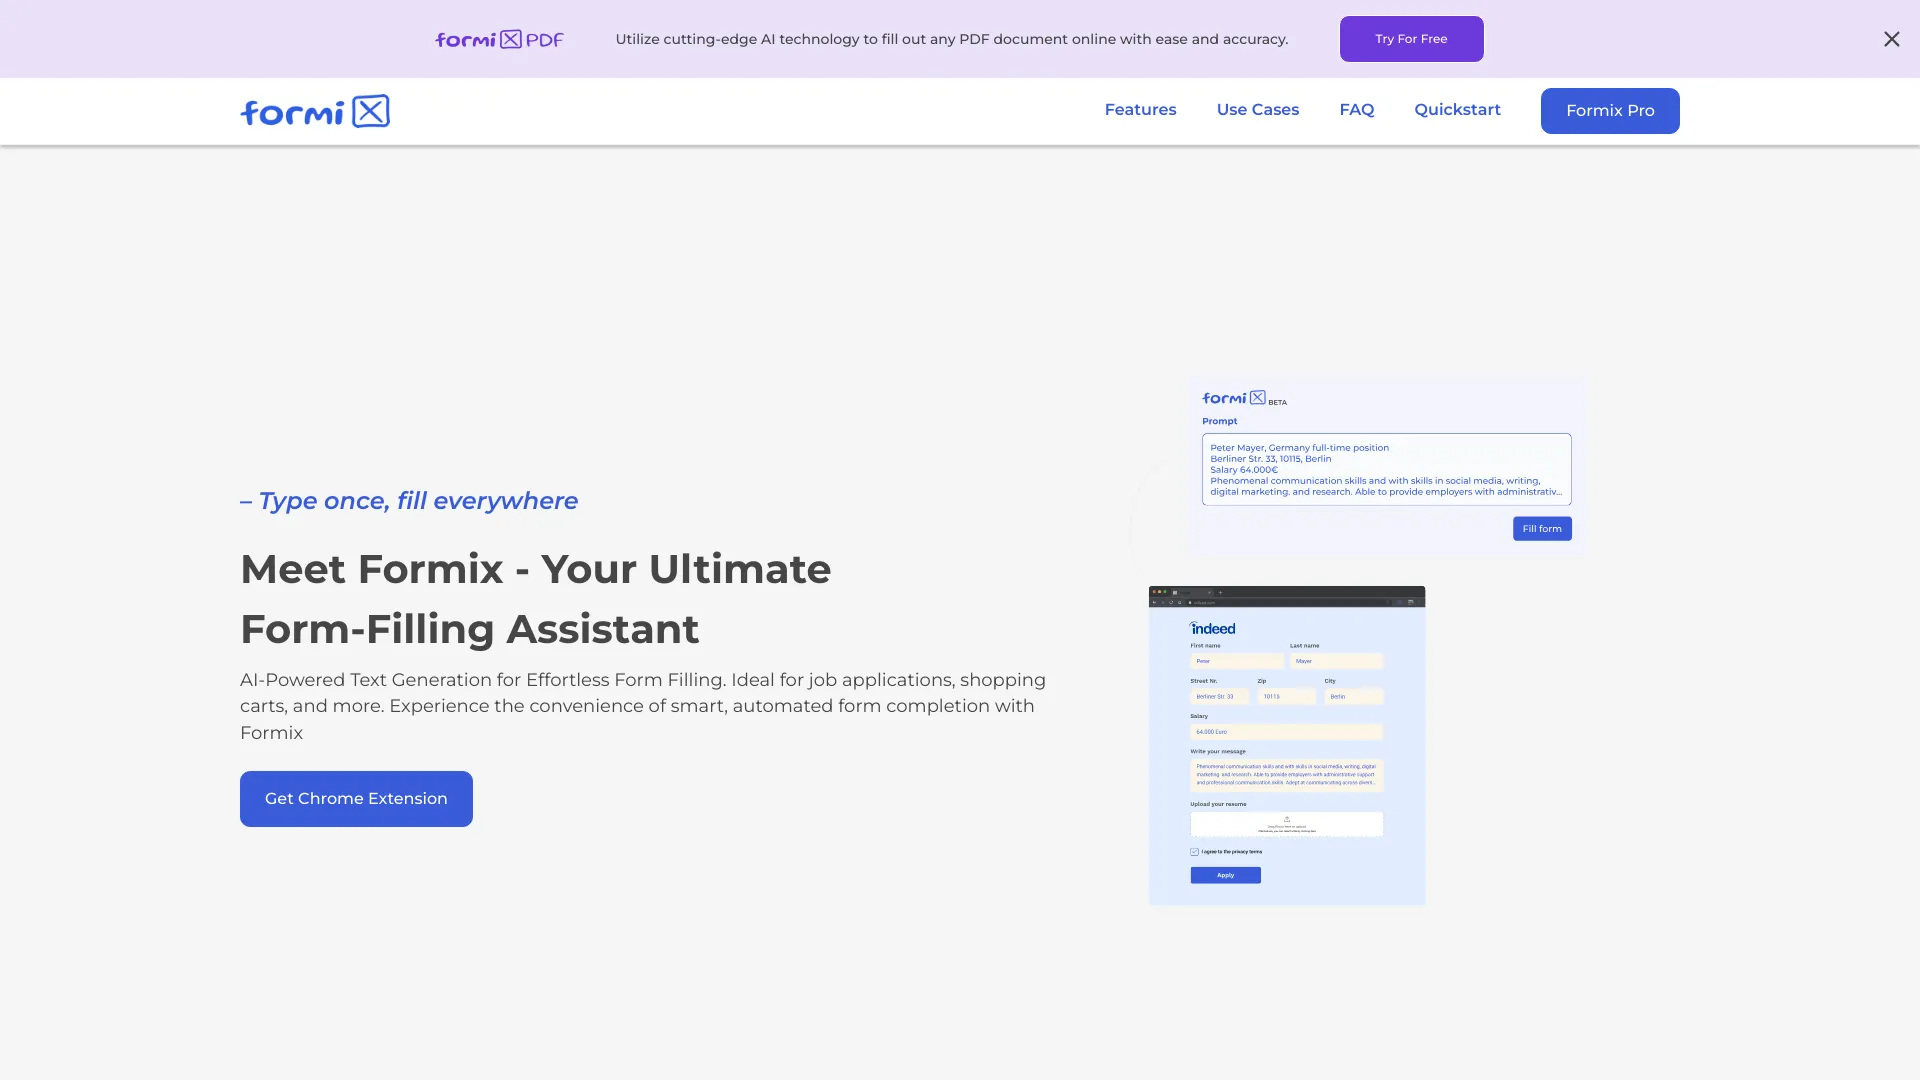Image resolution: width=1920 pixels, height=1080 pixels.
Task: Select the FAQ navigation tab
Action: click(1357, 109)
